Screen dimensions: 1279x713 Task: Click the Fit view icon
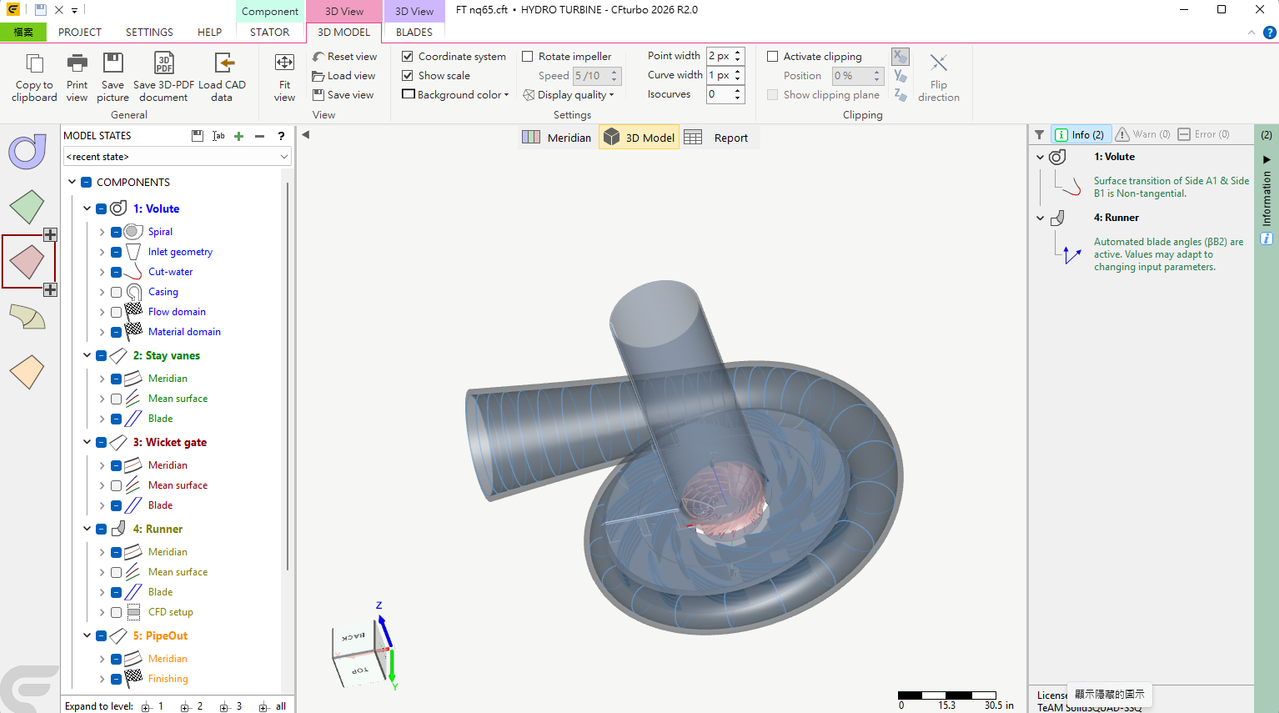coord(284,64)
